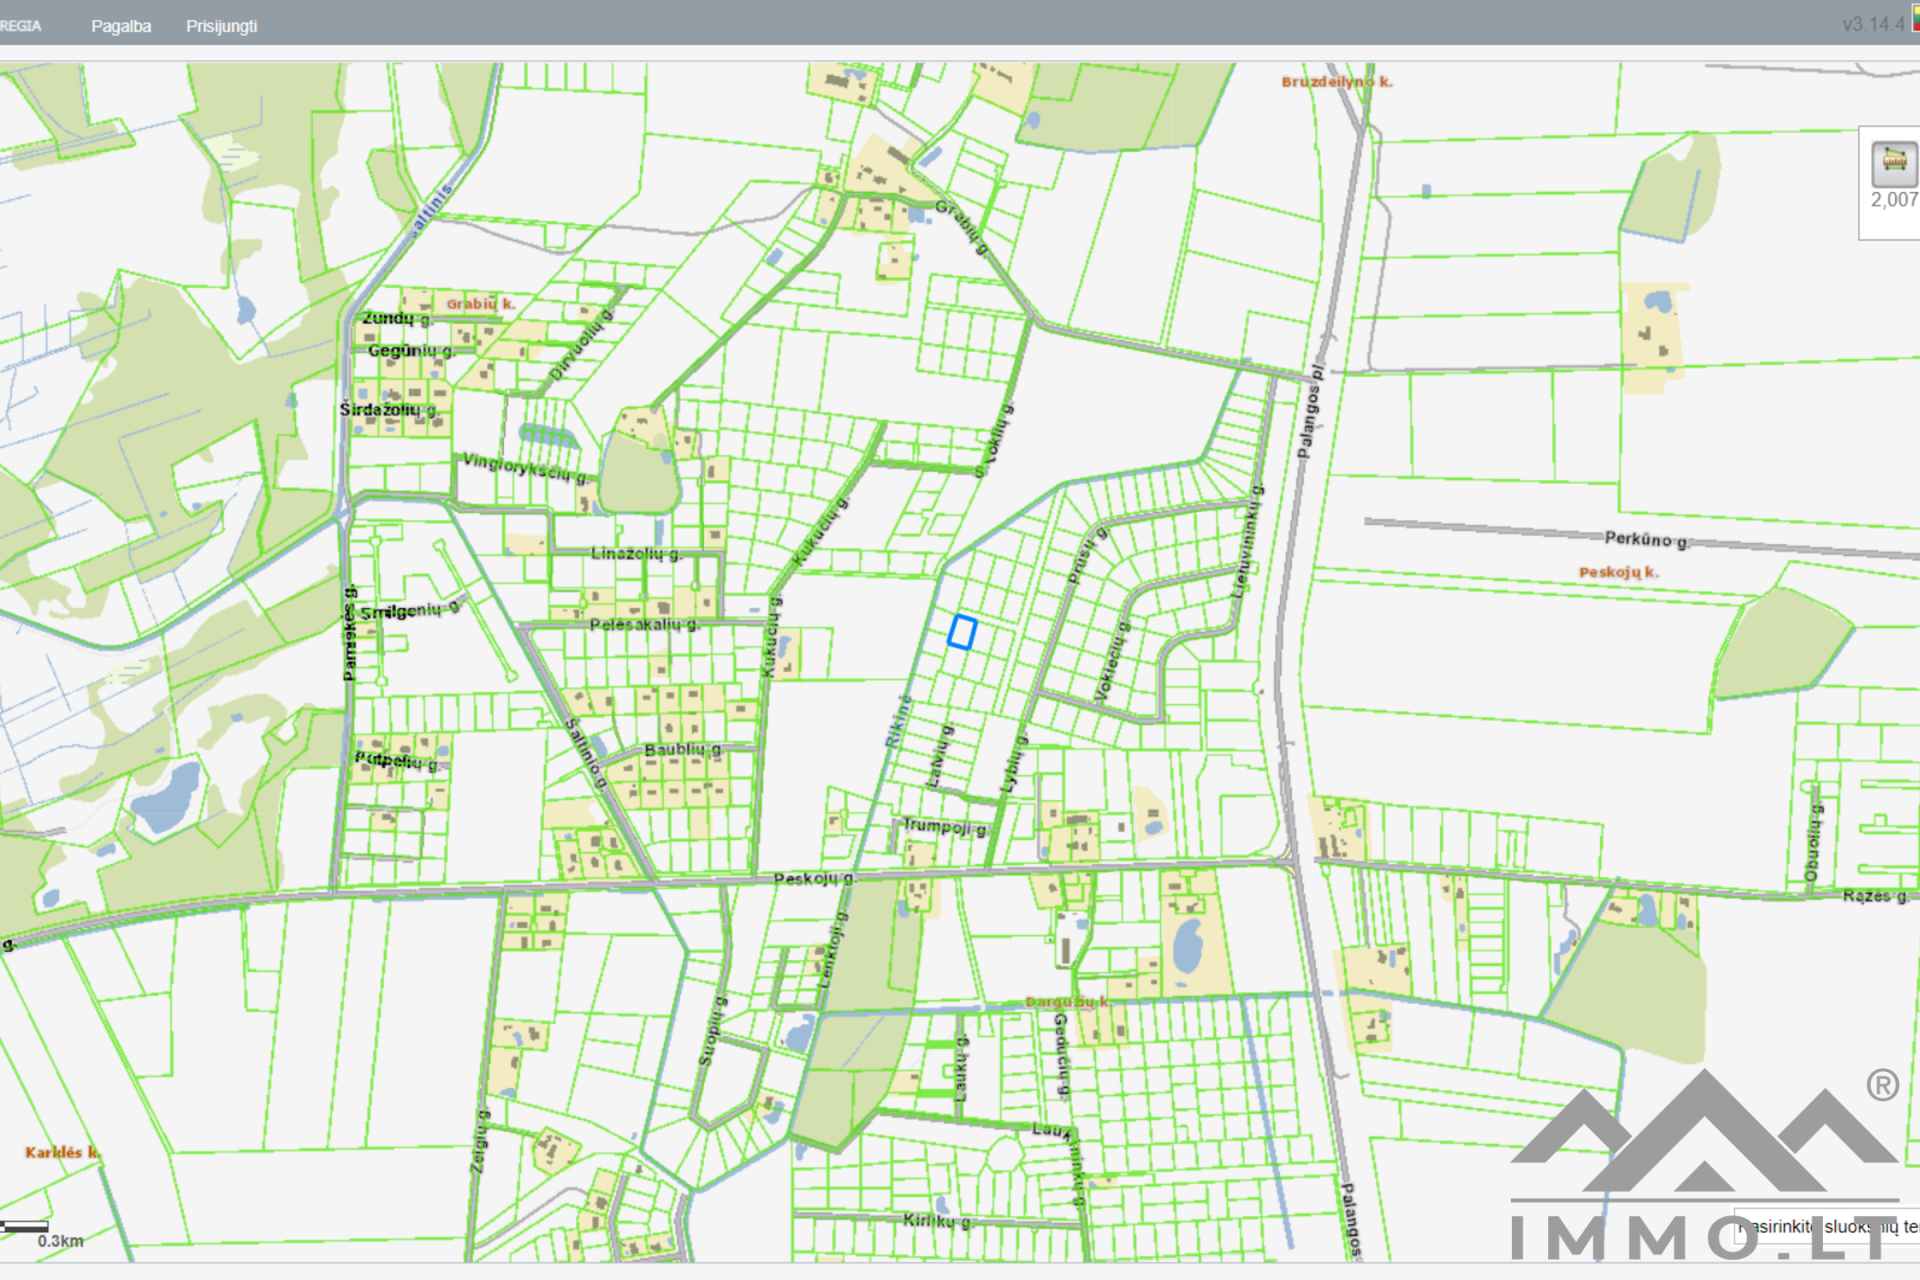Click the Smilgenių g. street label
The height and width of the screenshot is (1280, 1920).
pos(410,610)
